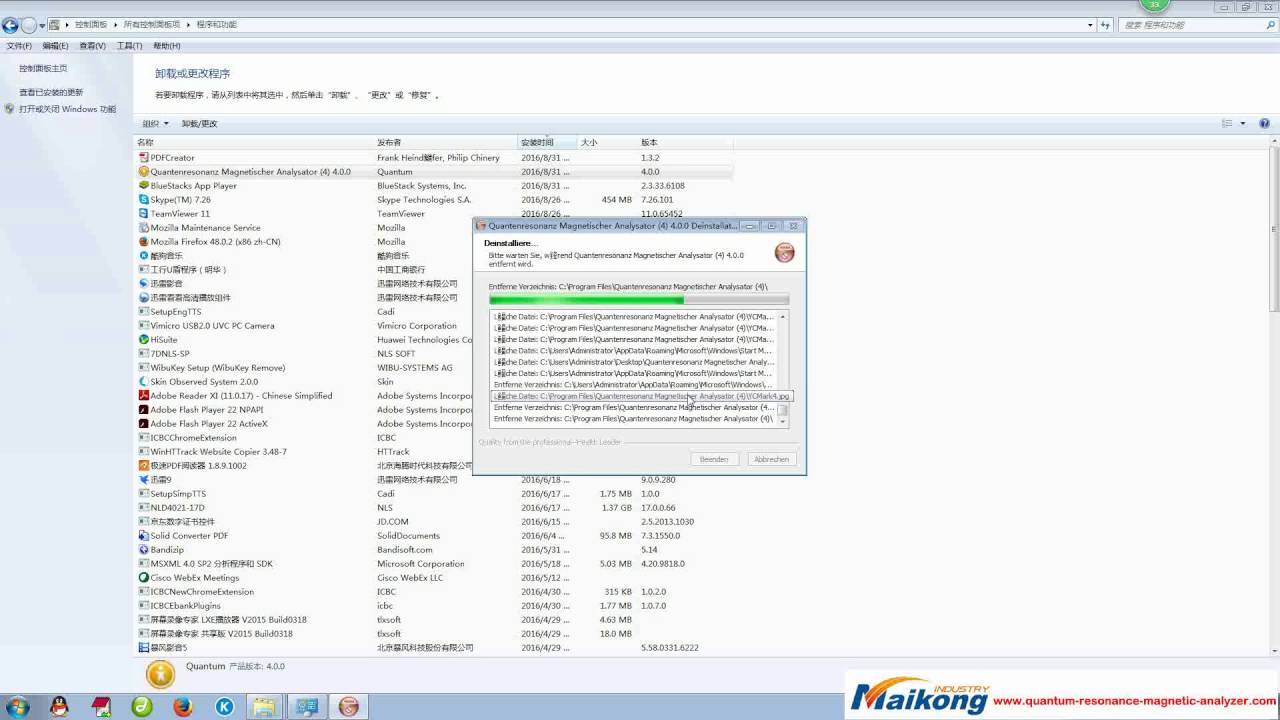Launch Firefox from the taskbar
The height and width of the screenshot is (720, 1280).
pos(182,707)
